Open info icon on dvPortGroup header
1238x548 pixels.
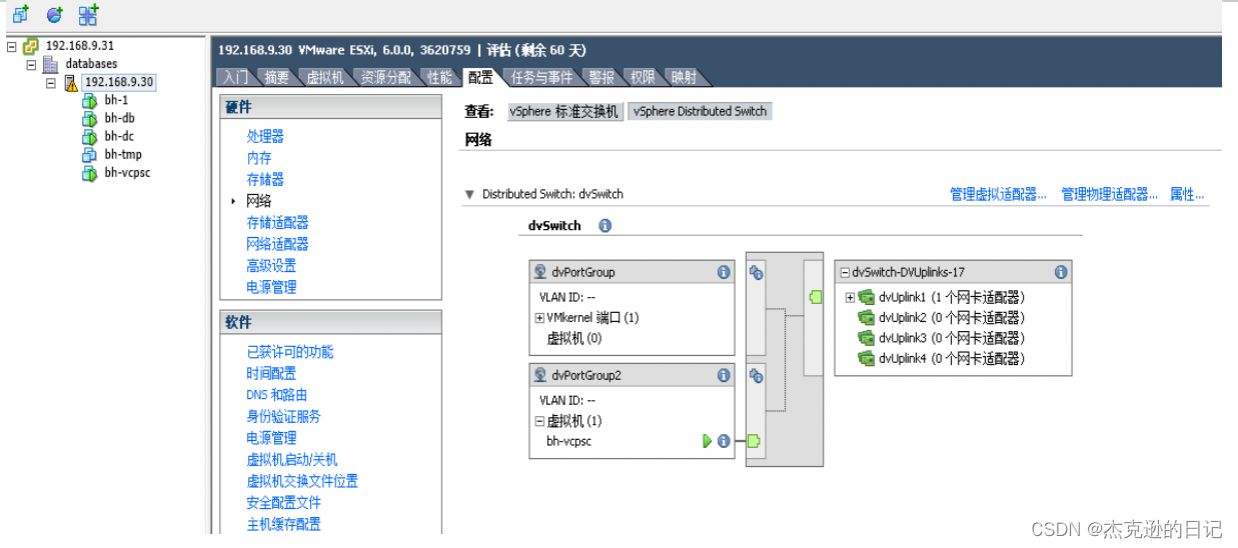click(x=724, y=272)
